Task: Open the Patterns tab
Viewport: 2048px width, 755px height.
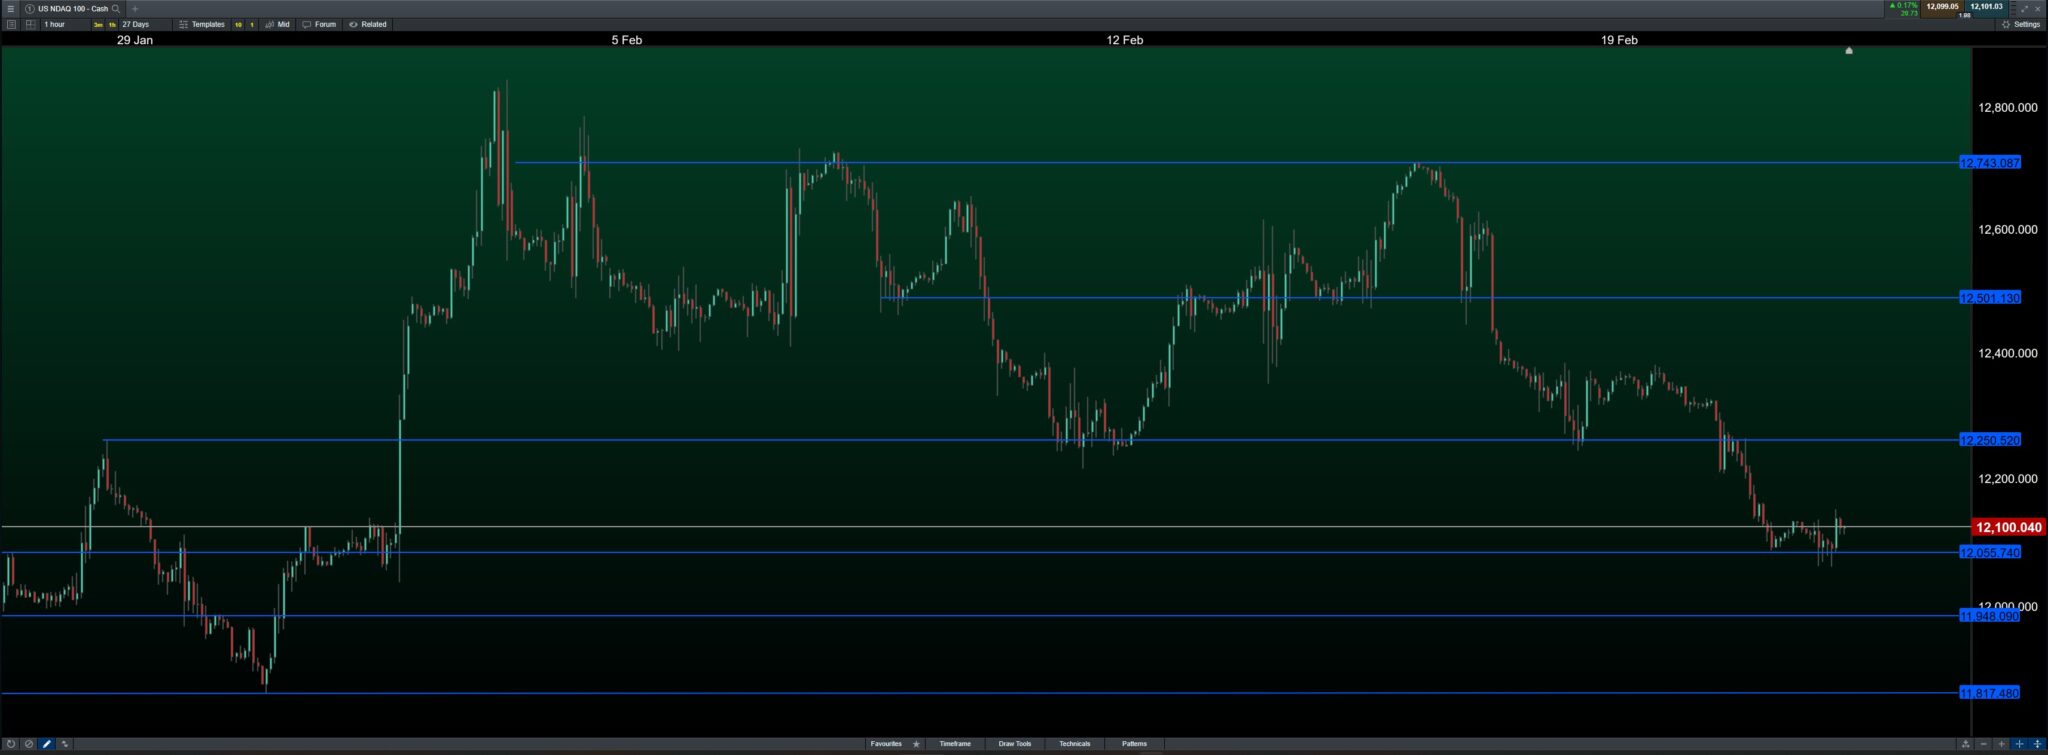Action: 1134,744
